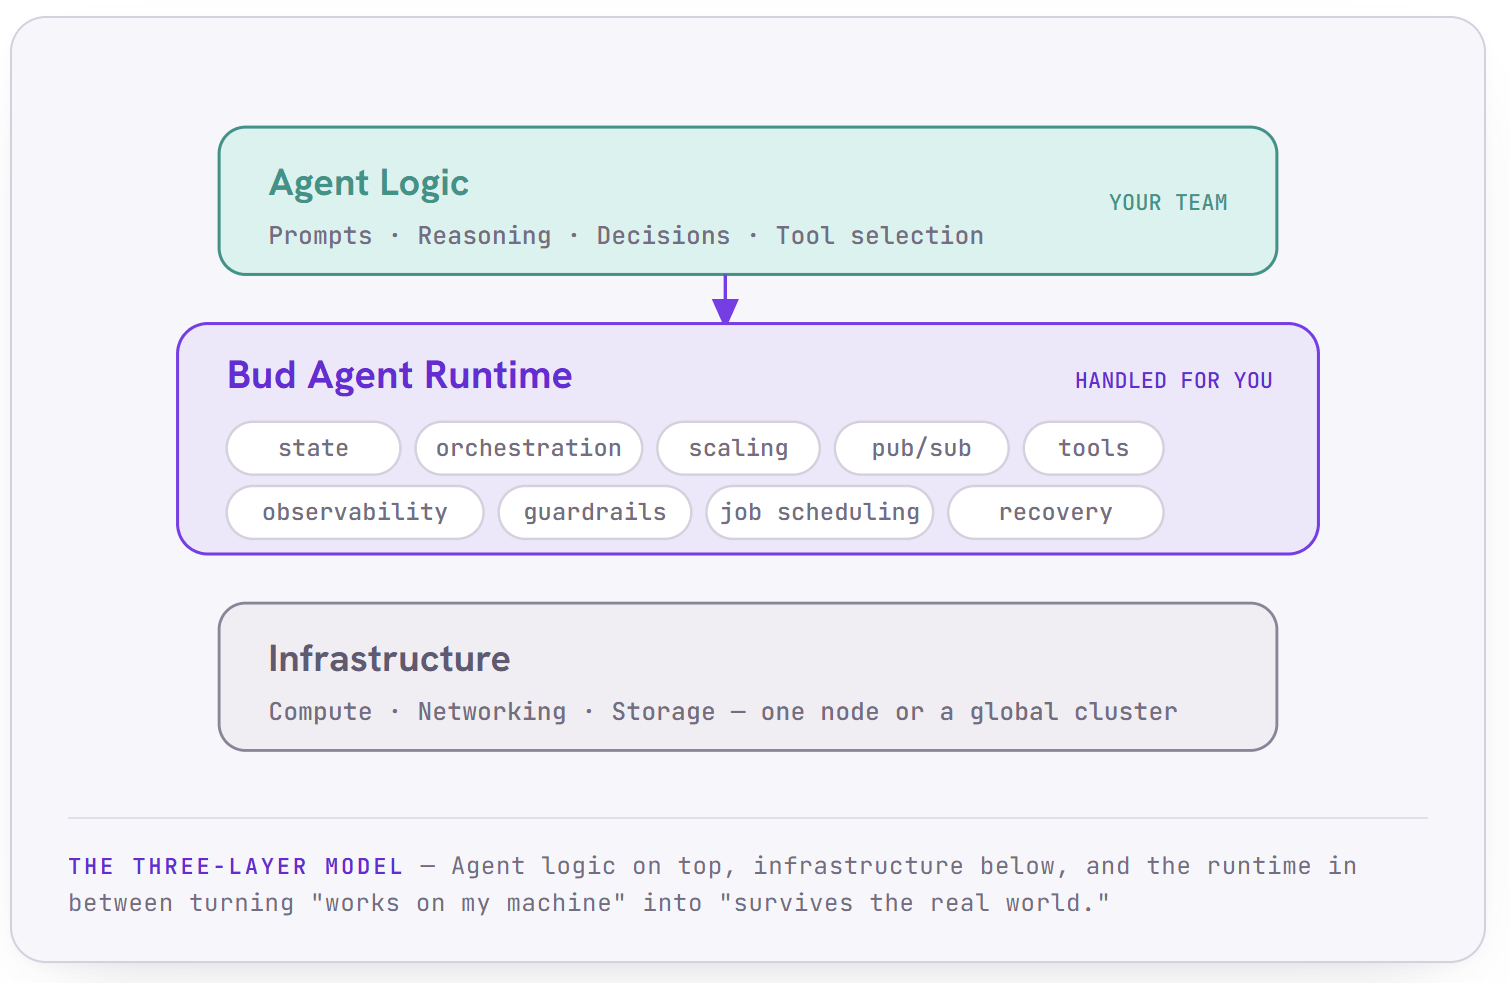Click the "YOUR TEAM" label
This screenshot has width=1510, height=983.
(x=1168, y=203)
